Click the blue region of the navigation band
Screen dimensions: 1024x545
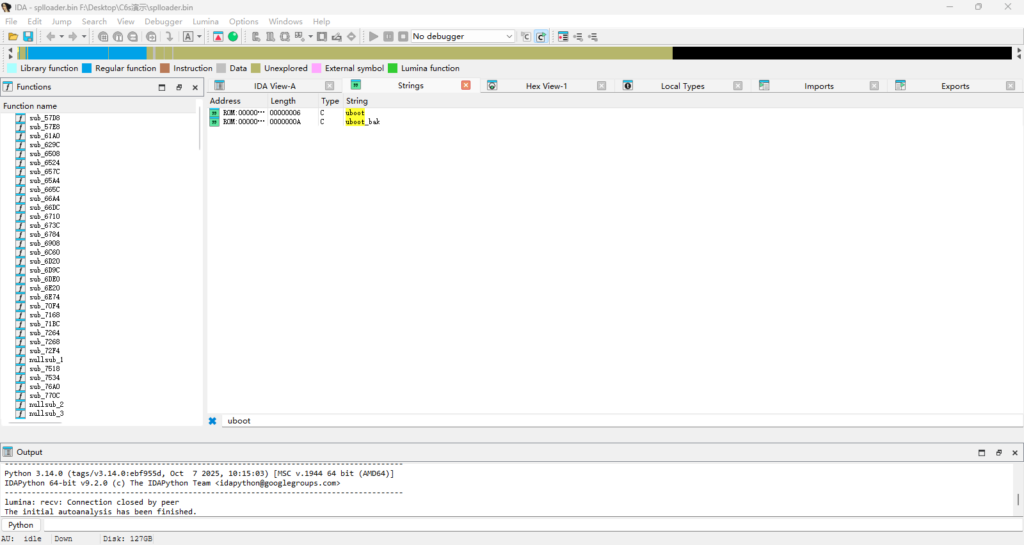(x=80, y=53)
